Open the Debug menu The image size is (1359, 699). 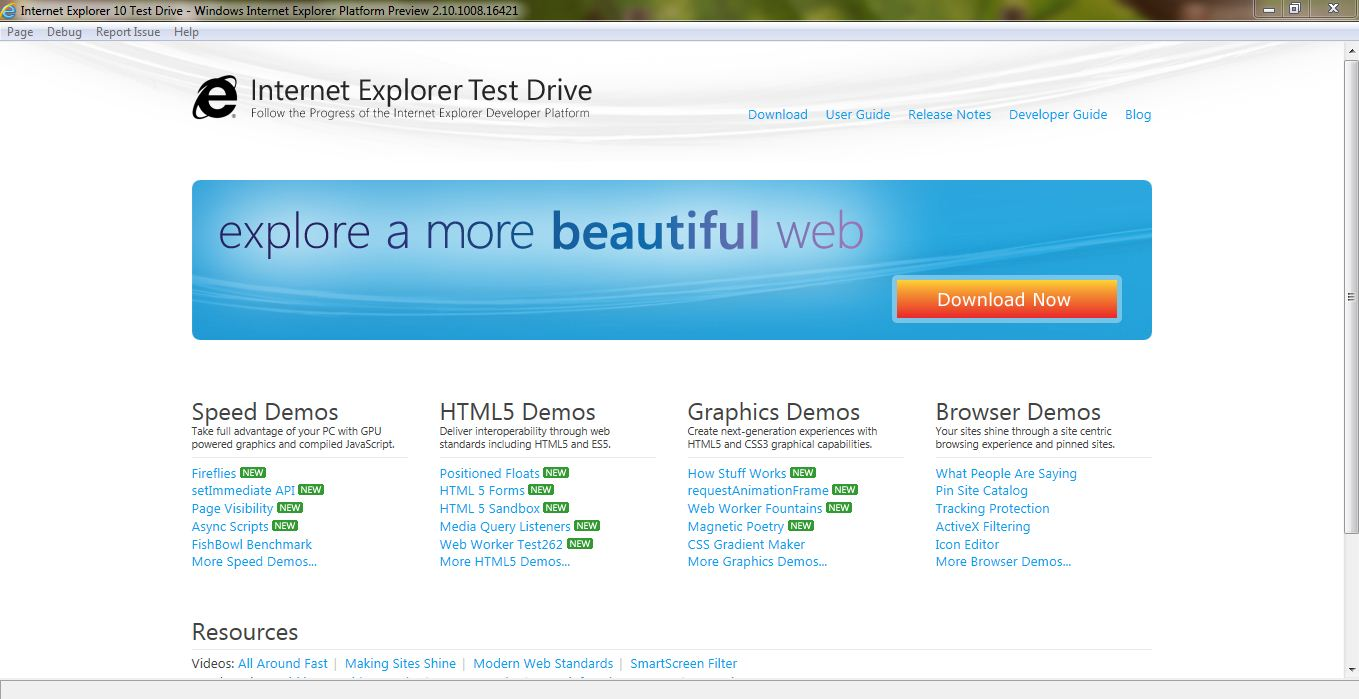point(64,32)
